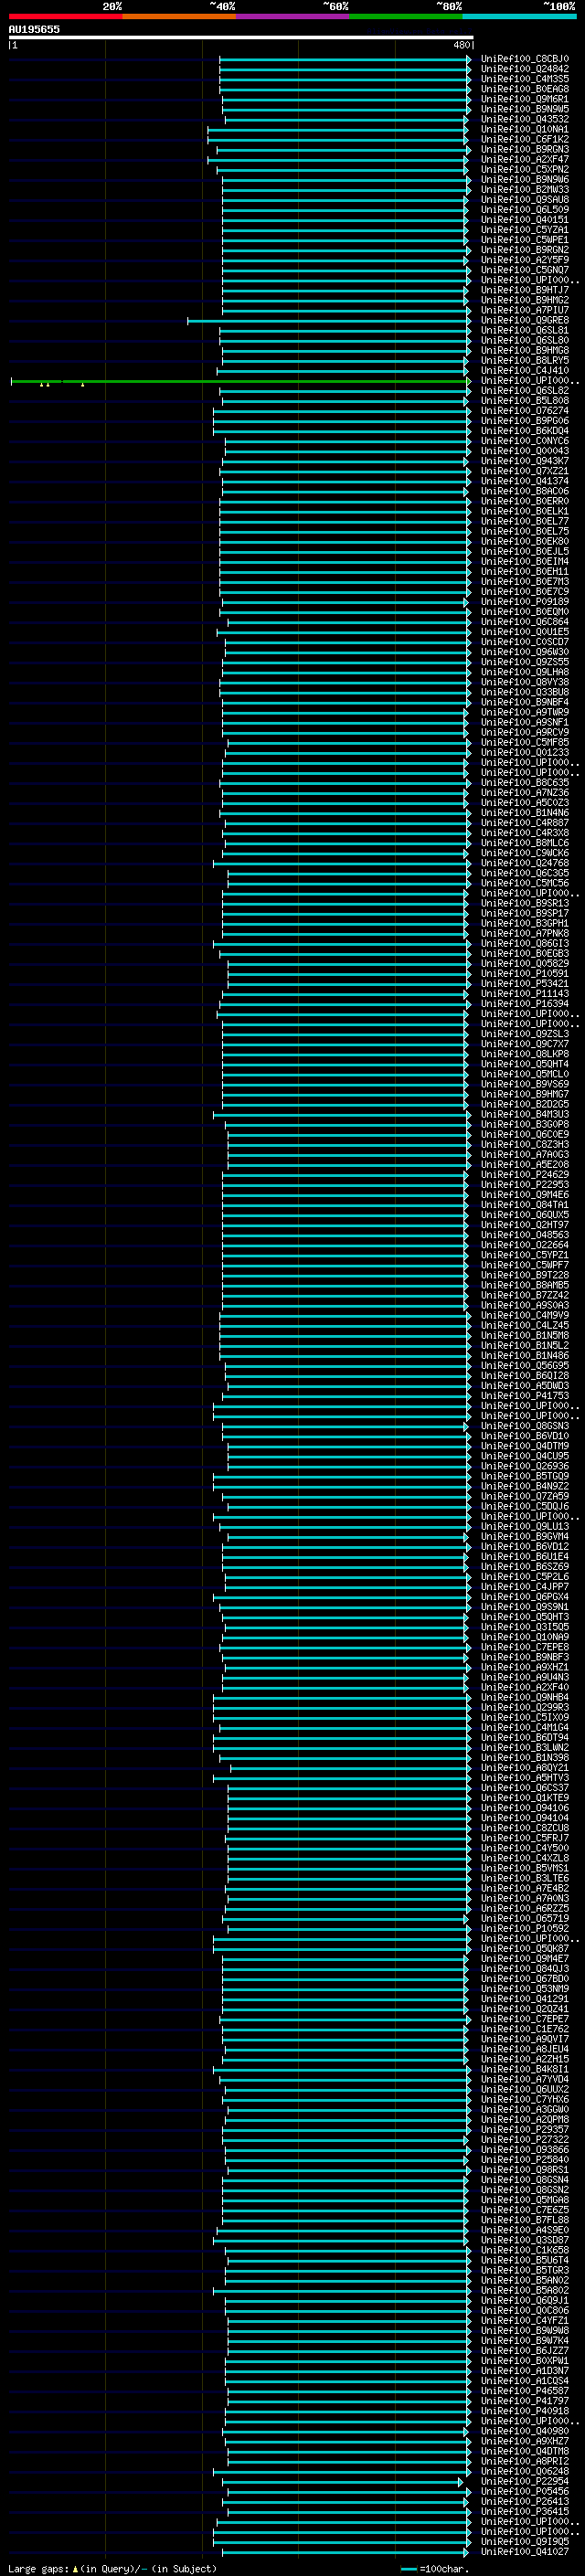This screenshot has height=2576, width=585.
Task: Click the =100char. scale legend
Action: click(x=434, y=2568)
